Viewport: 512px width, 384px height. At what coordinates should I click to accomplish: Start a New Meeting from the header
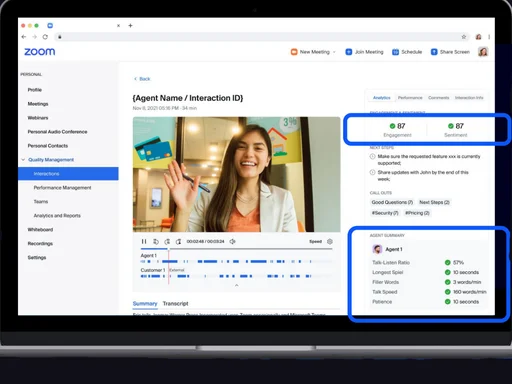[310, 52]
